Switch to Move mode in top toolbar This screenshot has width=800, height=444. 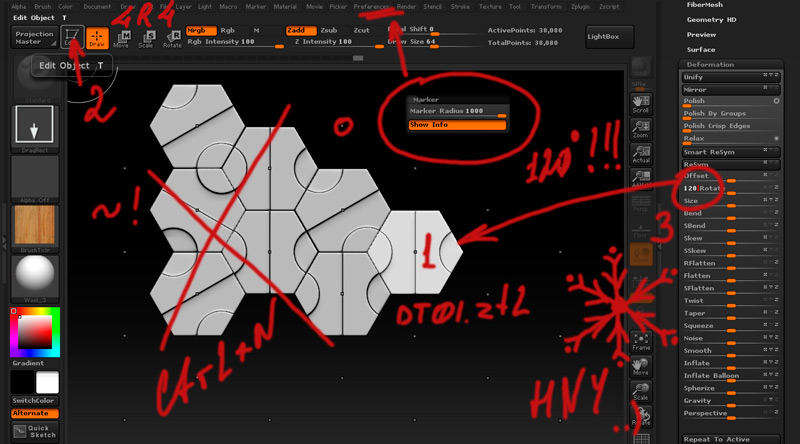click(x=121, y=39)
